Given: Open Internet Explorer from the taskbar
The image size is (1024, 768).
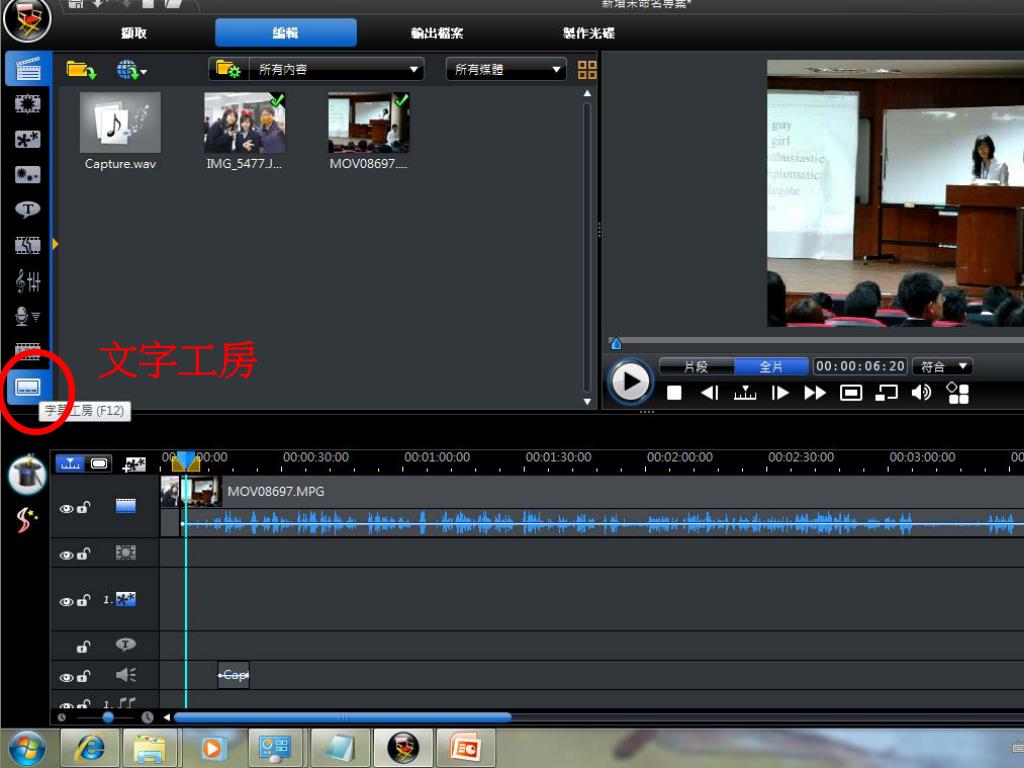Looking at the screenshot, I should (x=89, y=748).
